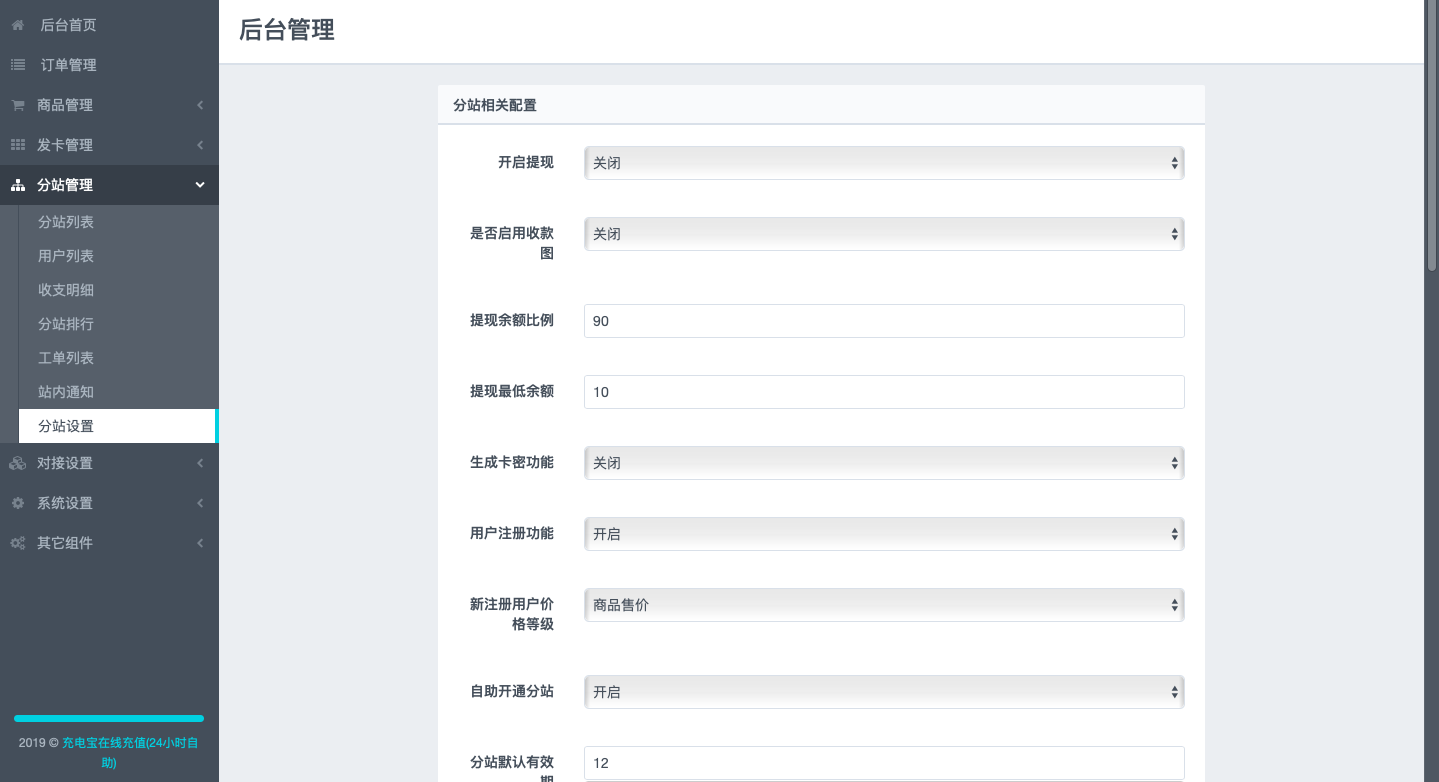This screenshot has height=782, width=1439.
Task: Open 分站列表 in the sidebar
Action: click(66, 222)
